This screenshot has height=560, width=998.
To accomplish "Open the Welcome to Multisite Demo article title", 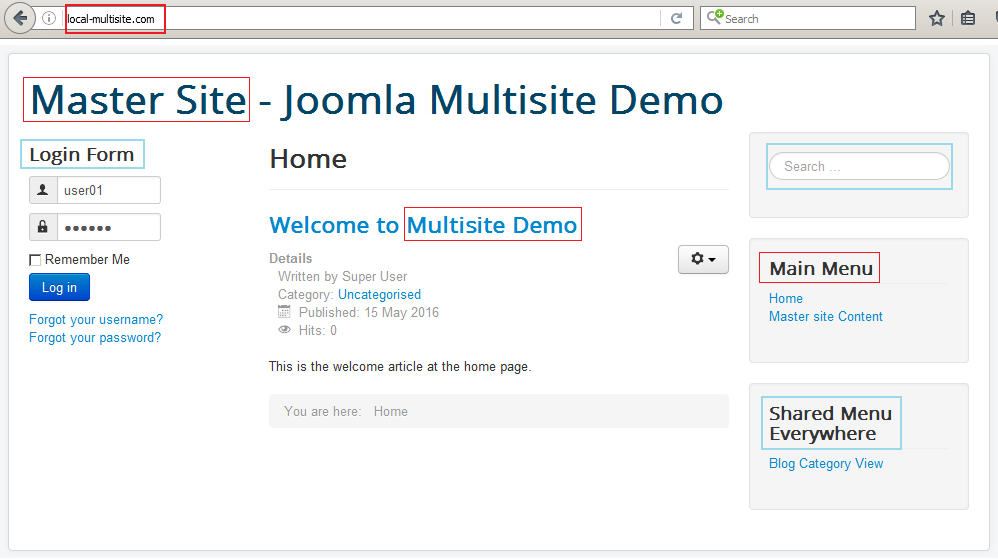I will click(424, 225).
